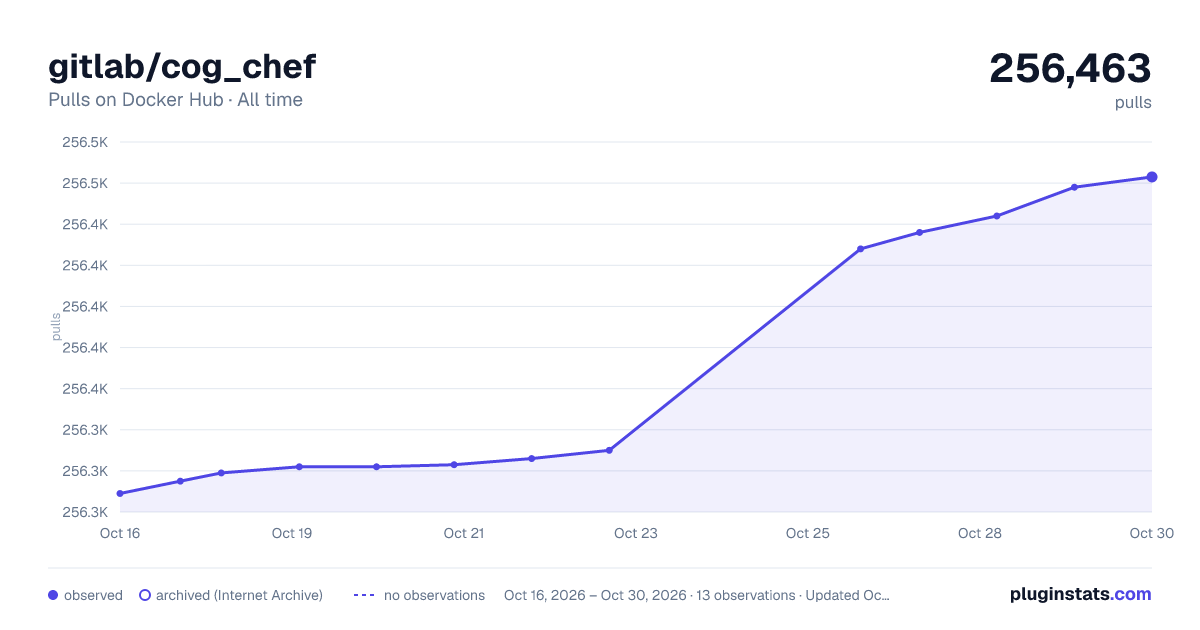
Task: Click the '13 observations' date range footer text
Action: click(x=697, y=595)
